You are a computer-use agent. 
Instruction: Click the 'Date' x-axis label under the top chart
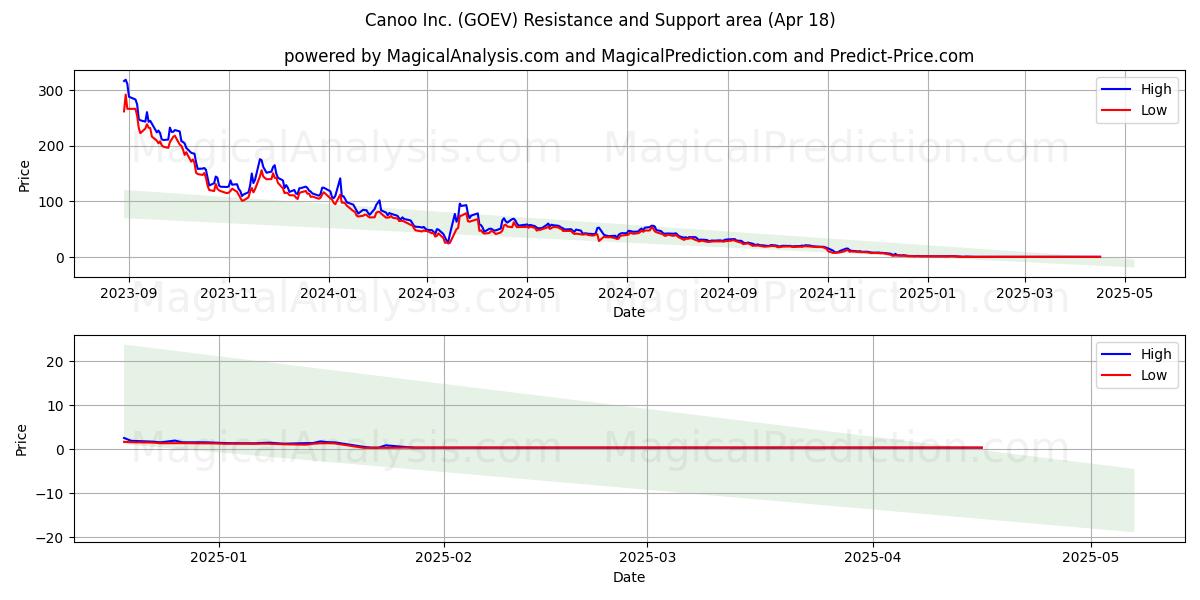[629, 313]
